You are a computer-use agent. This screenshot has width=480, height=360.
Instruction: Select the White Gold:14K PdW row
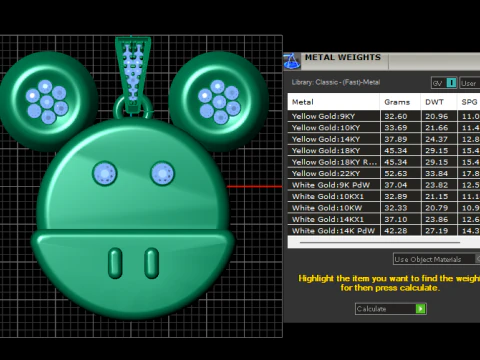click(x=384, y=230)
